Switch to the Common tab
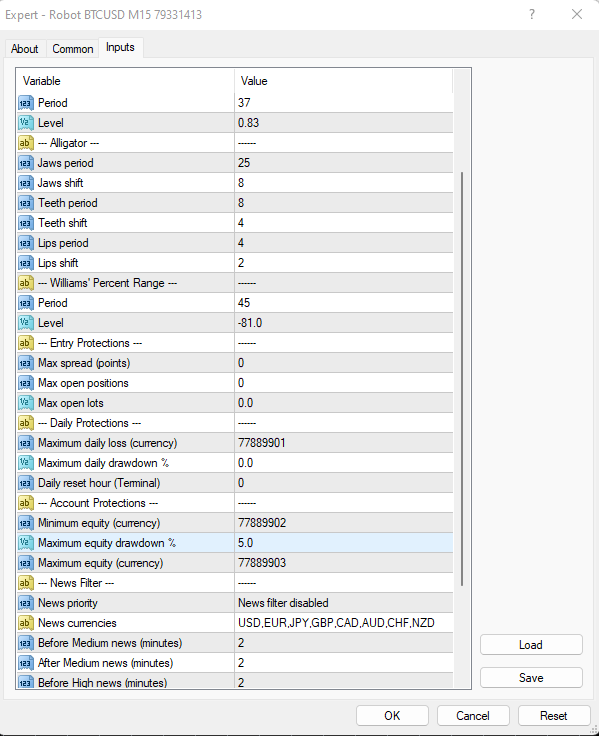This screenshot has width=599, height=736. click(x=73, y=49)
